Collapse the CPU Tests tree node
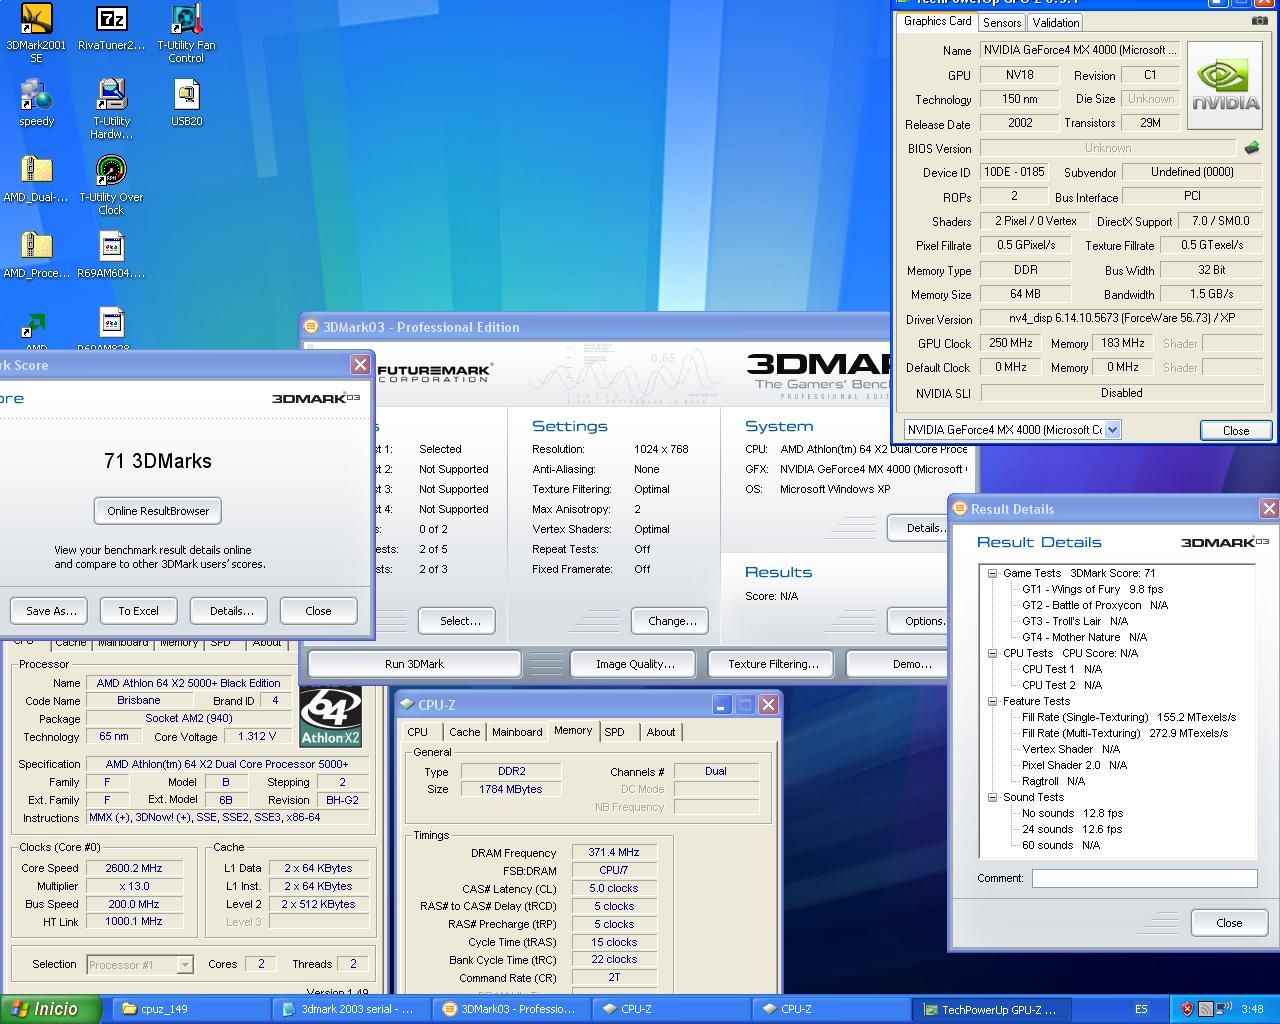Screen dimensions: 1280x1024 click(x=992, y=653)
